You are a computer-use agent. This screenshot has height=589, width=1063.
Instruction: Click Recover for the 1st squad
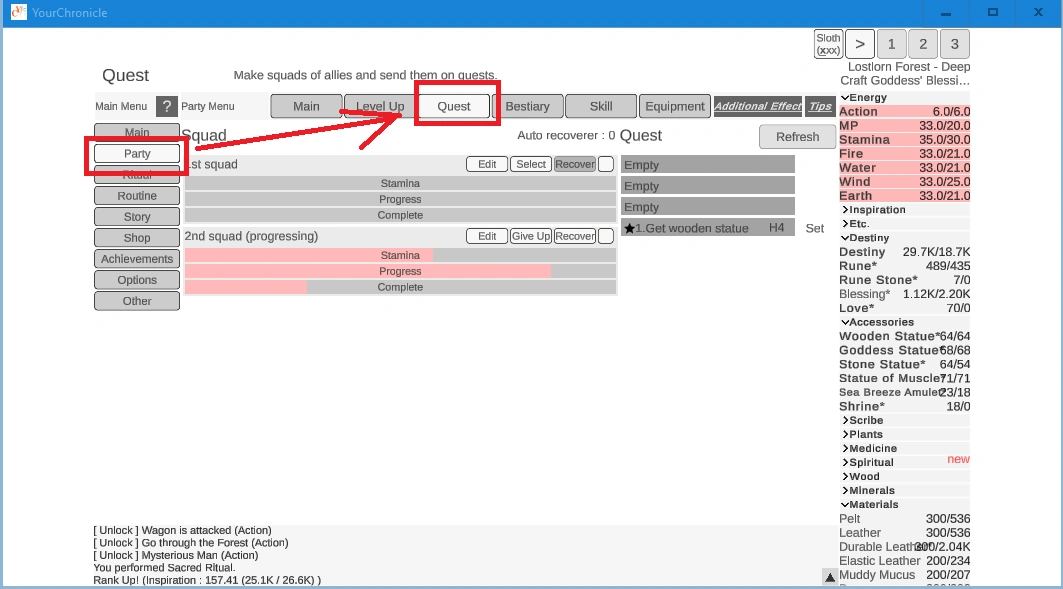point(575,164)
